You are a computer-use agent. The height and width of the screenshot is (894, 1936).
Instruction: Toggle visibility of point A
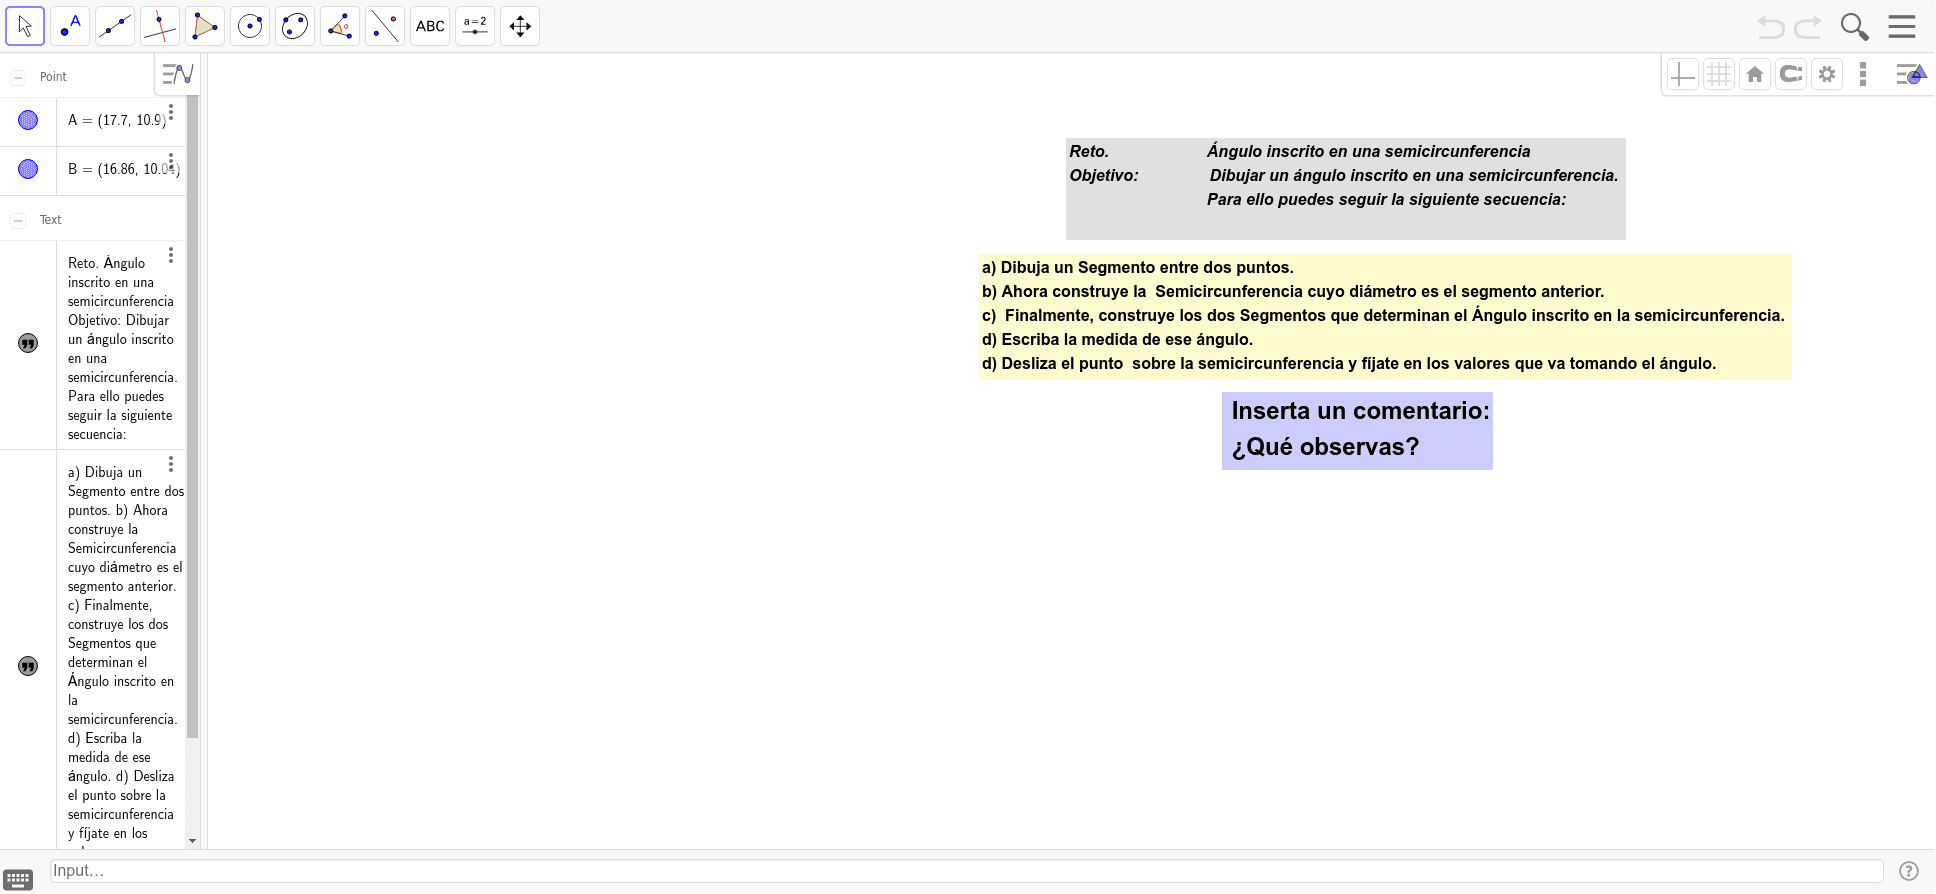point(28,120)
